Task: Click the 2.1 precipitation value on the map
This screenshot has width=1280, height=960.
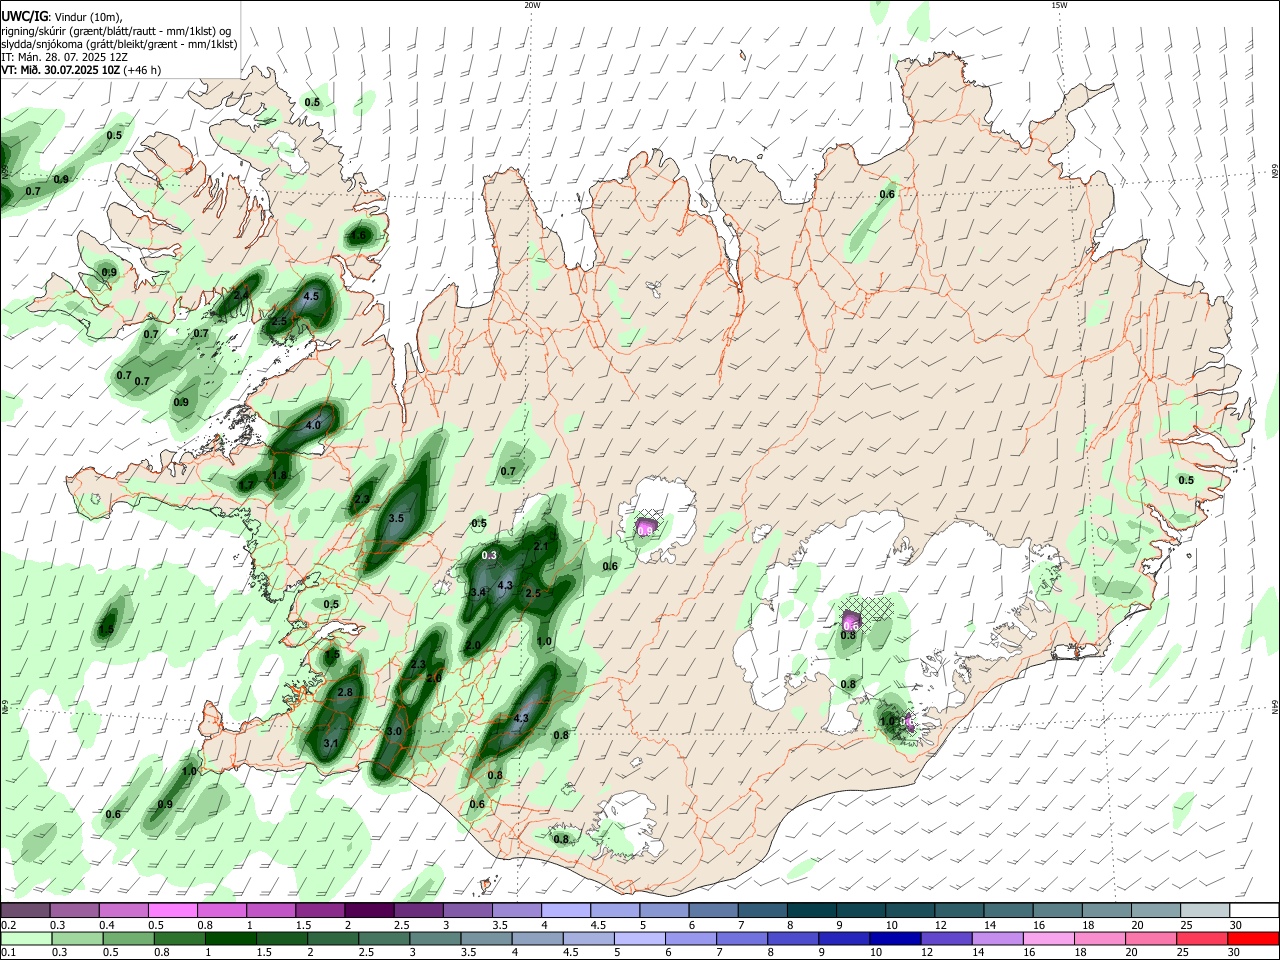Action: point(541,546)
